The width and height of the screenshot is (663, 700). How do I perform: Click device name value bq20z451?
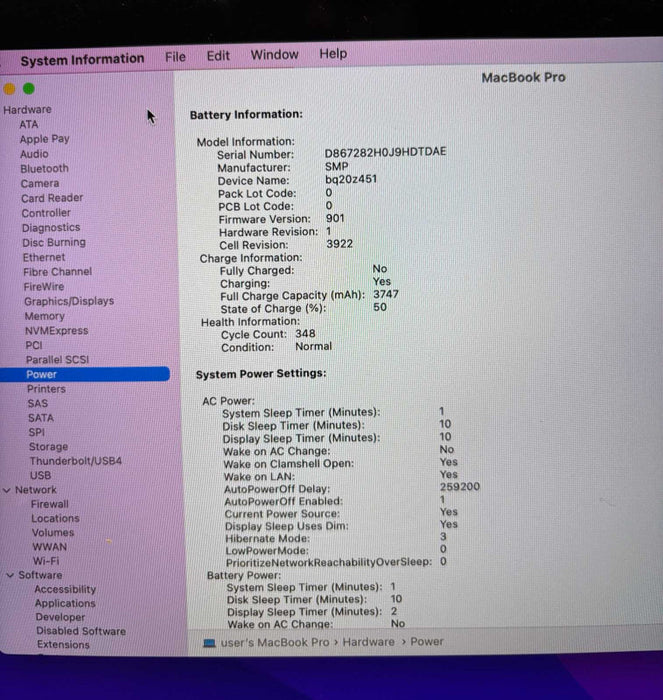pyautogui.click(x=350, y=179)
